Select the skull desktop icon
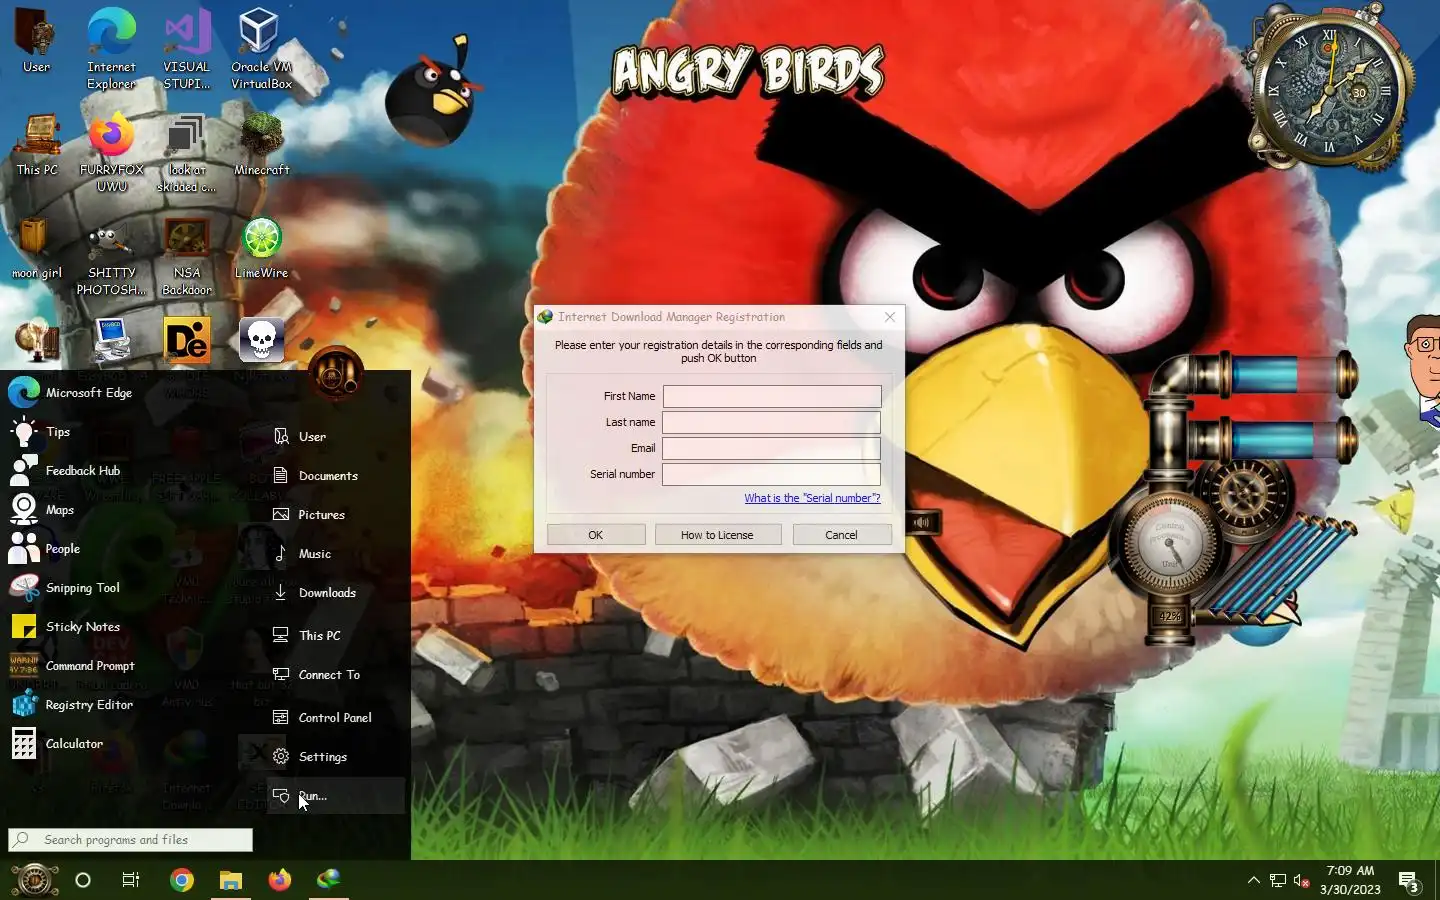1440x900 pixels. coord(261,341)
